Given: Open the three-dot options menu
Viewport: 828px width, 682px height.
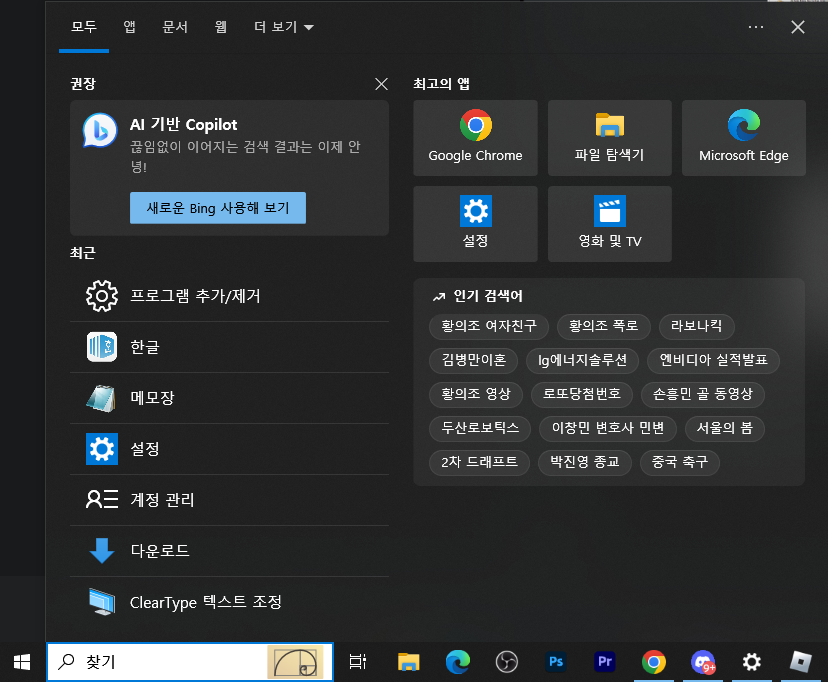Looking at the screenshot, I should click(756, 27).
